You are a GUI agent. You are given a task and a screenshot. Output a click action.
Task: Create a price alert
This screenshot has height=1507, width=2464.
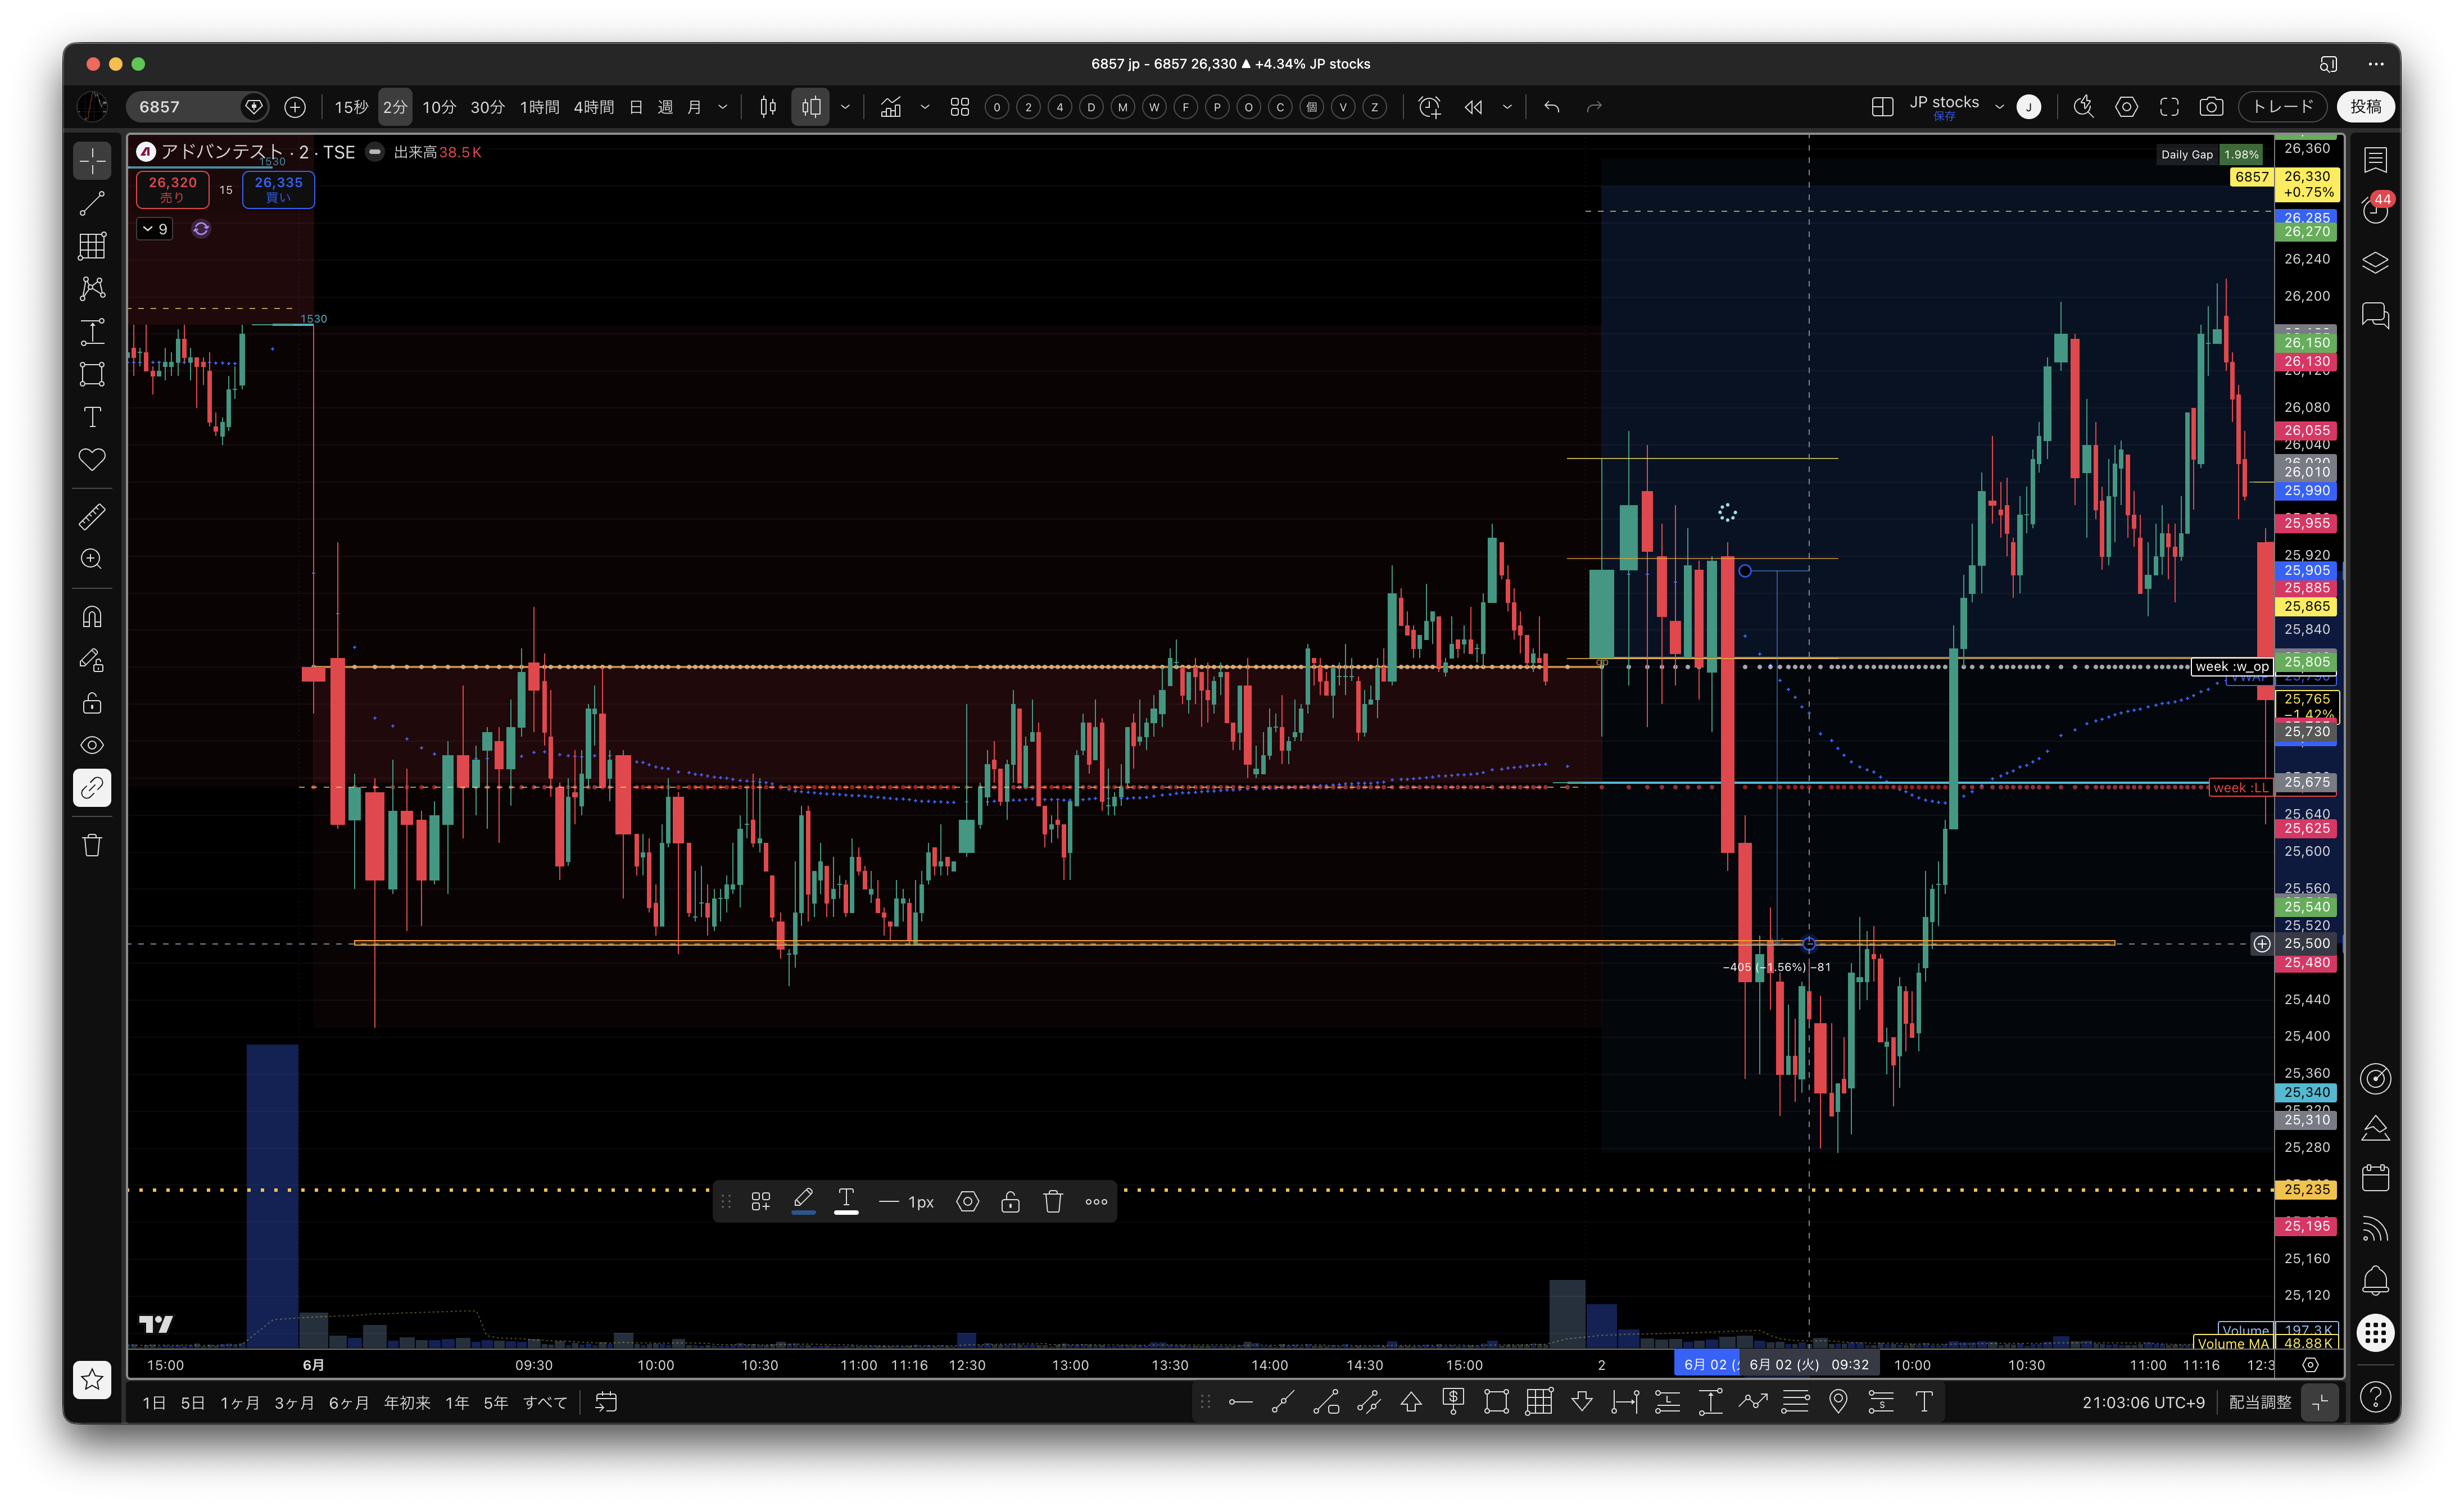pyautogui.click(x=1430, y=107)
